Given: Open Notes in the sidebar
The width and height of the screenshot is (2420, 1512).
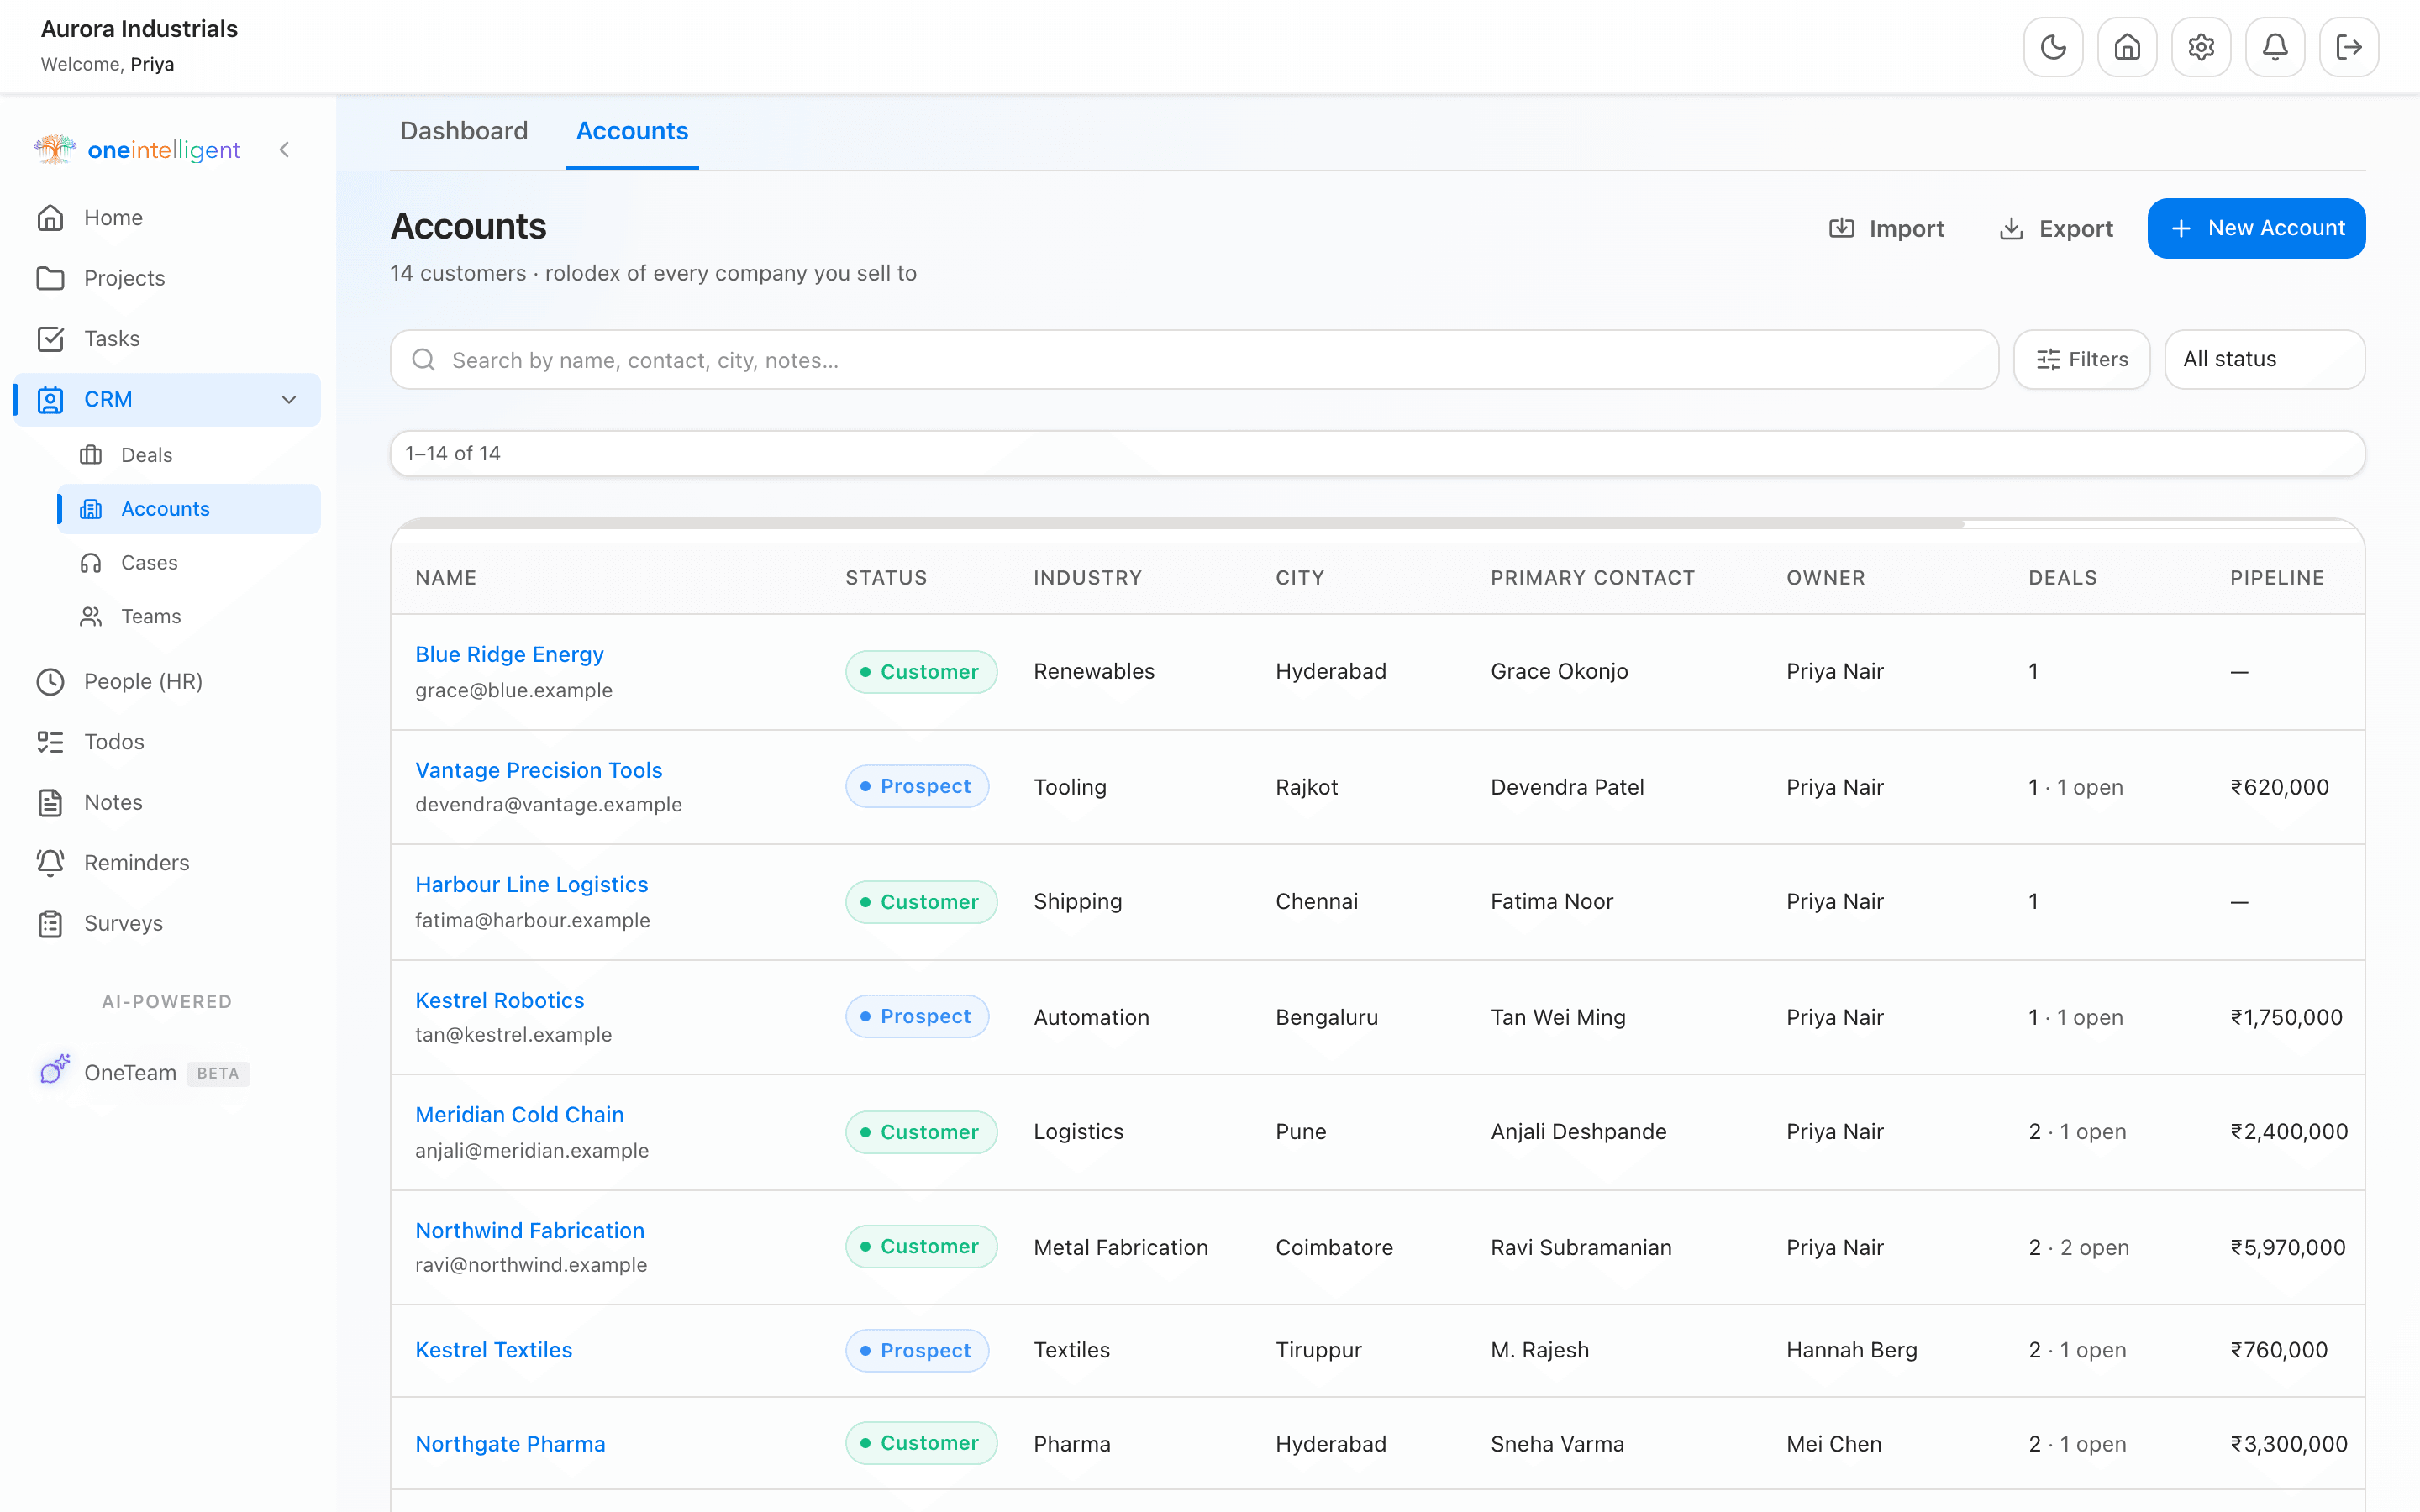Looking at the screenshot, I should [167, 803].
